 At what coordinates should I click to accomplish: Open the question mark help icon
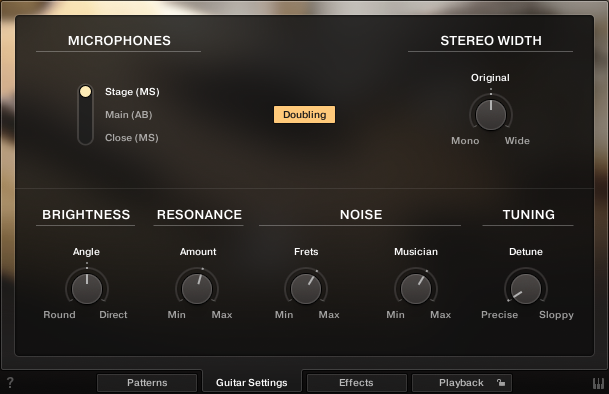tap(10, 383)
